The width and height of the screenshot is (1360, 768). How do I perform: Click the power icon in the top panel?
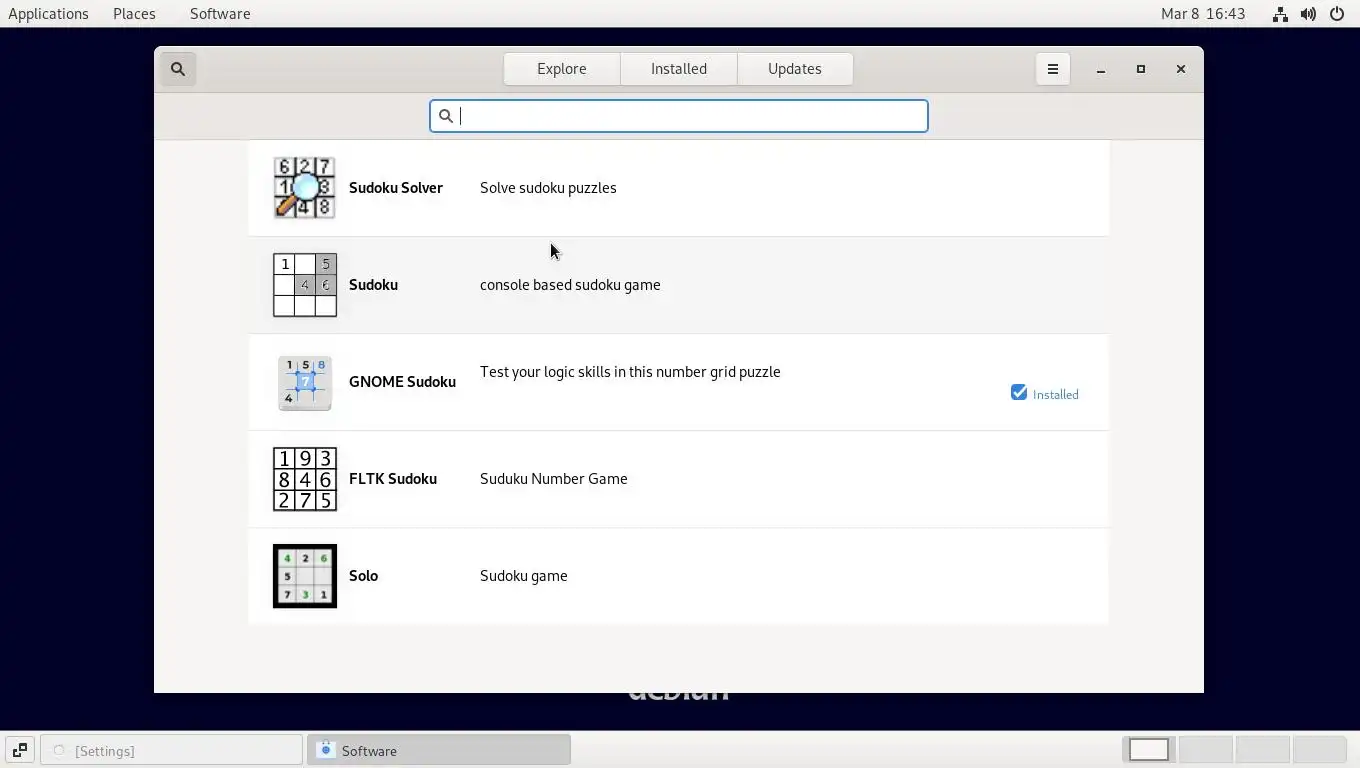pyautogui.click(x=1336, y=14)
